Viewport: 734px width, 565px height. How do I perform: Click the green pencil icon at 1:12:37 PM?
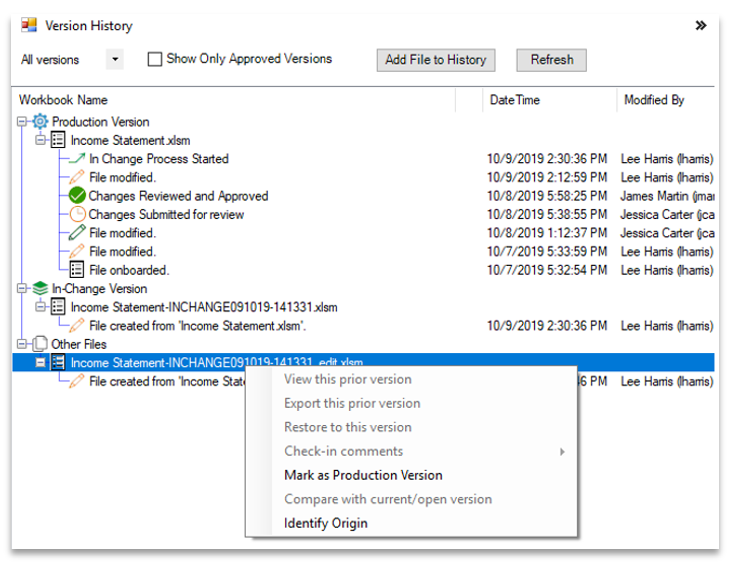coord(77,233)
